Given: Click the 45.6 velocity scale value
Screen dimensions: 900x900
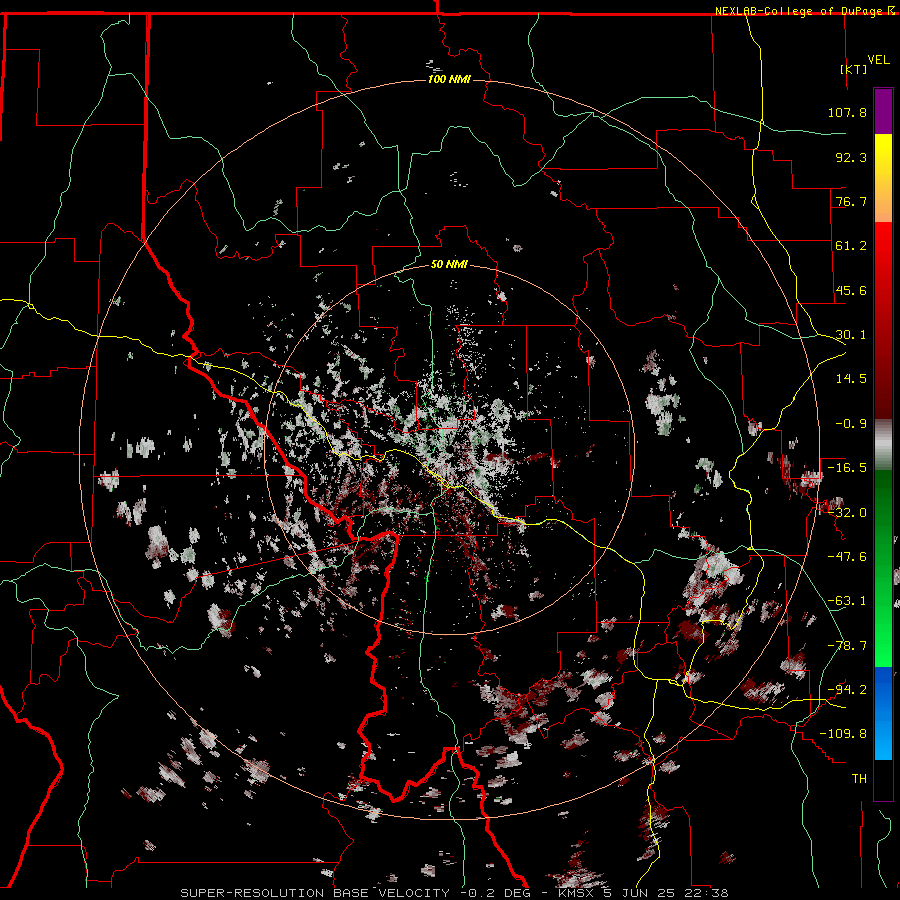Looking at the screenshot, I should 851,290.
